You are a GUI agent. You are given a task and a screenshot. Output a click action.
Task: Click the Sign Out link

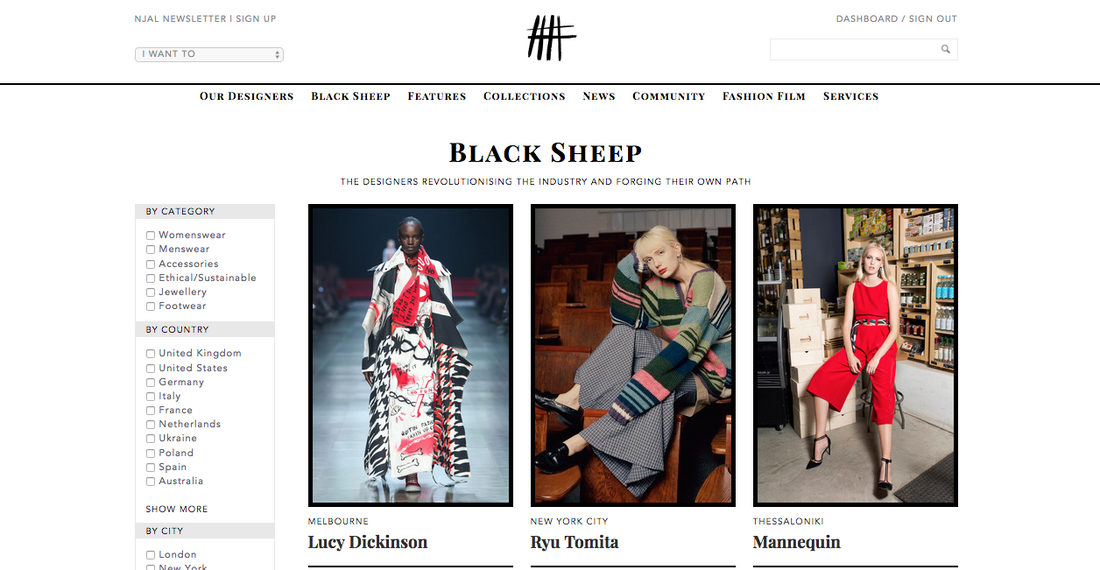click(933, 19)
